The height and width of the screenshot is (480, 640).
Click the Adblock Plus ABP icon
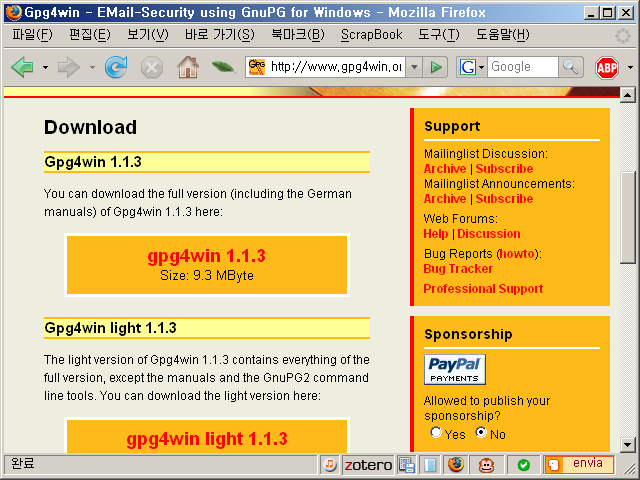607,67
